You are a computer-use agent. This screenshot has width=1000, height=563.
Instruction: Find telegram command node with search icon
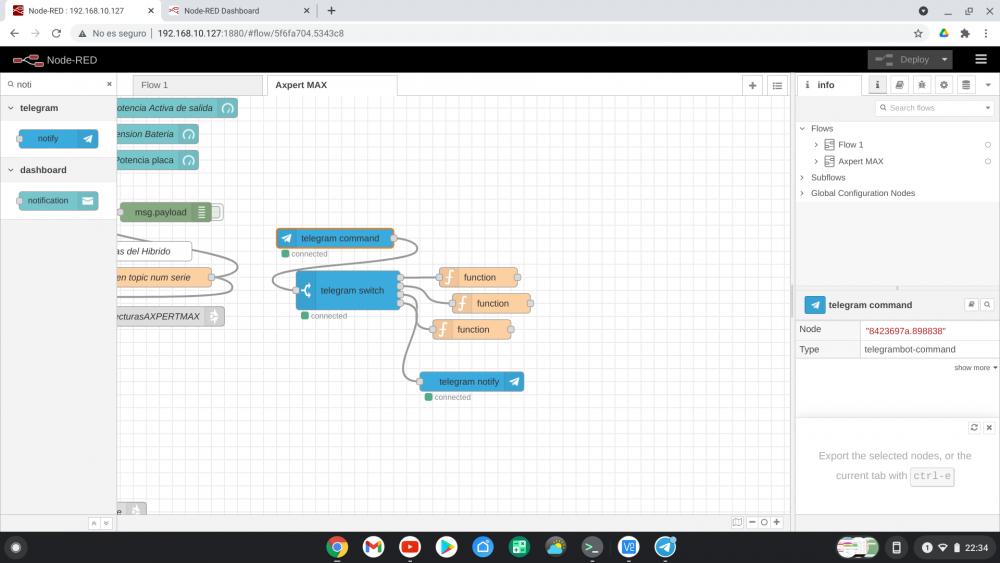pos(987,305)
